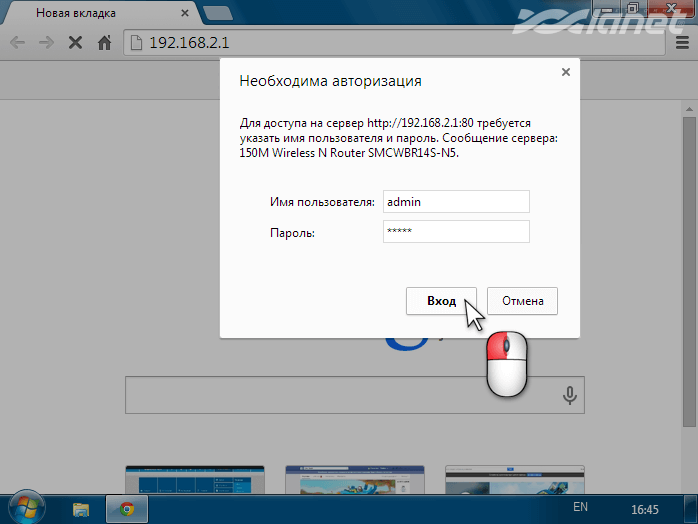This screenshot has width=698, height=524.
Task: Click the microphone voice search icon
Action: click(x=570, y=396)
